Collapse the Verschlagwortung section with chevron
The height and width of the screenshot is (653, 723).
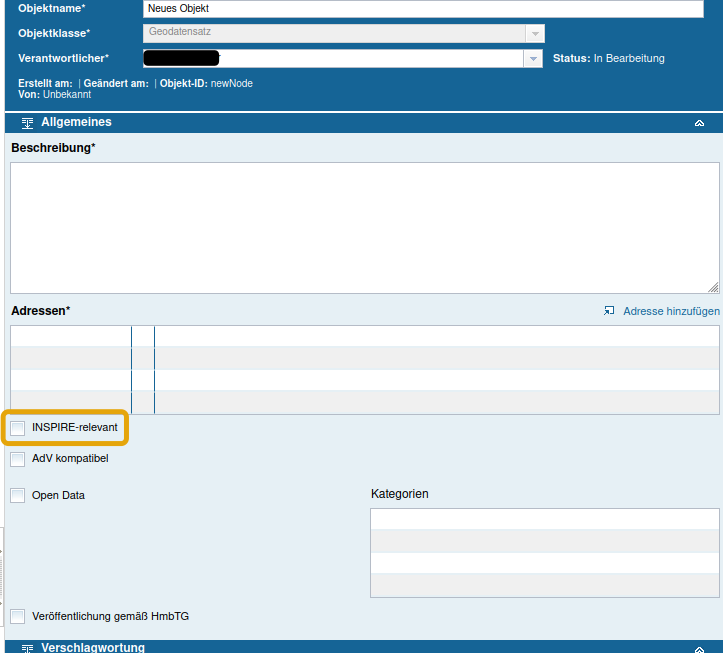699,648
